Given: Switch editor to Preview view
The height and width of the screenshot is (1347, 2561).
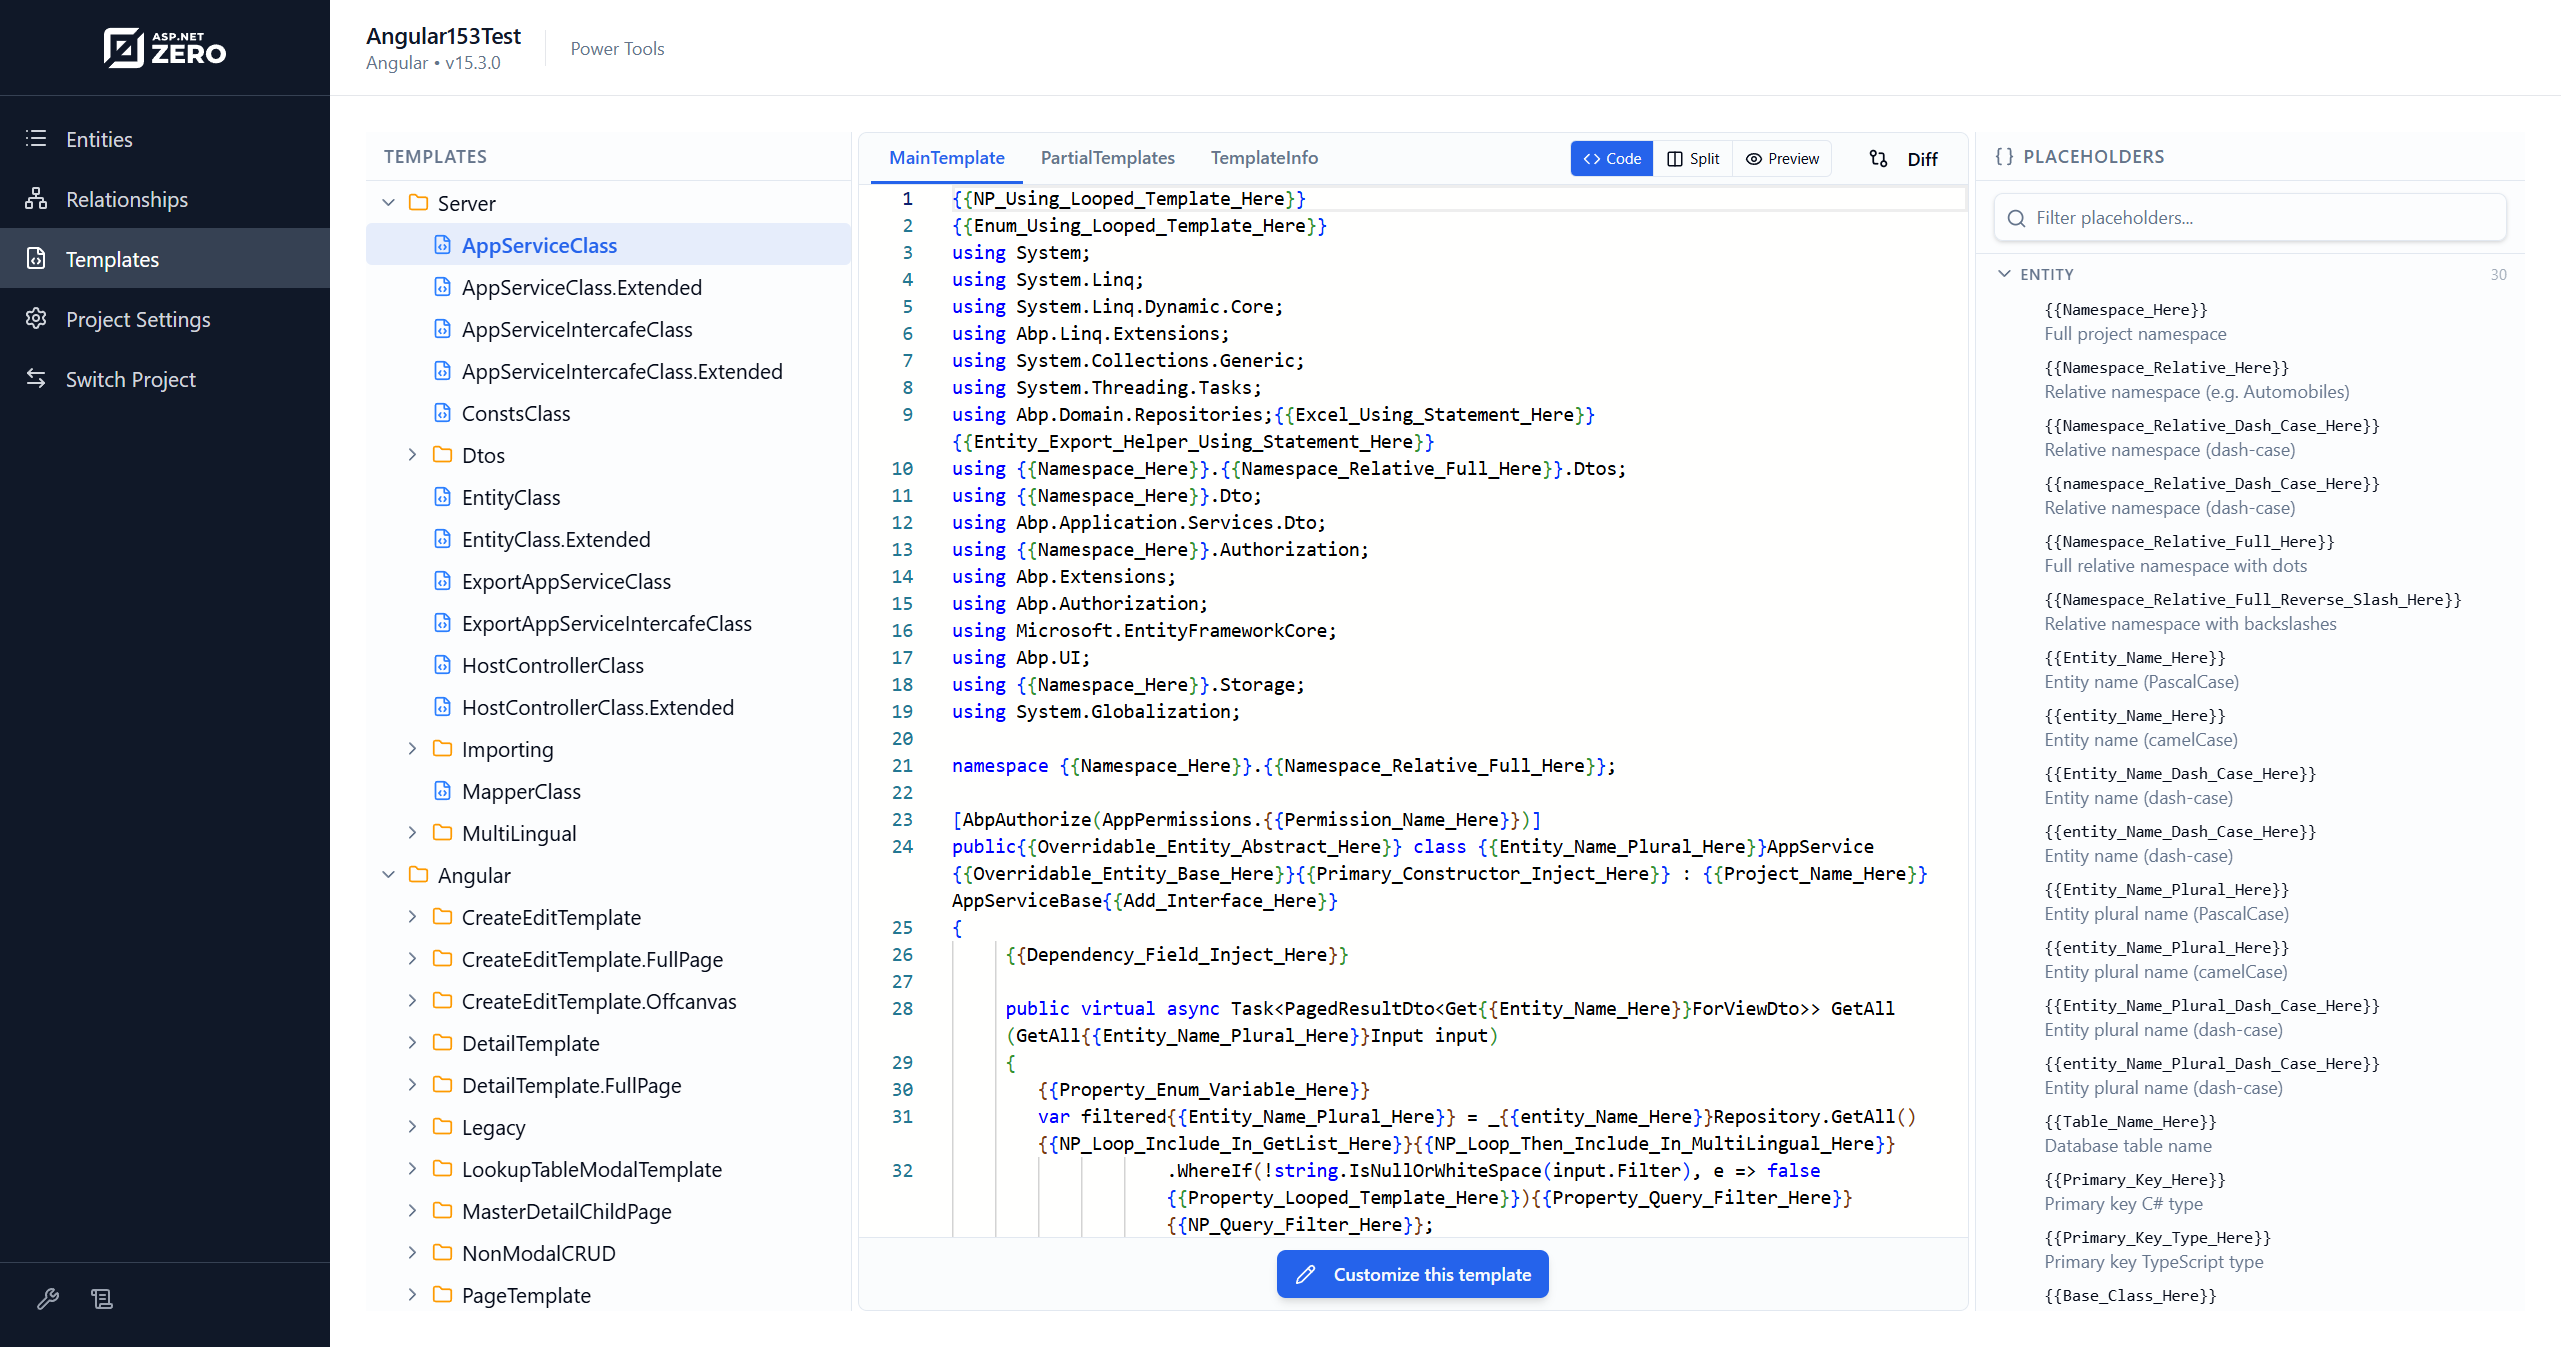Looking at the screenshot, I should [x=1782, y=159].
